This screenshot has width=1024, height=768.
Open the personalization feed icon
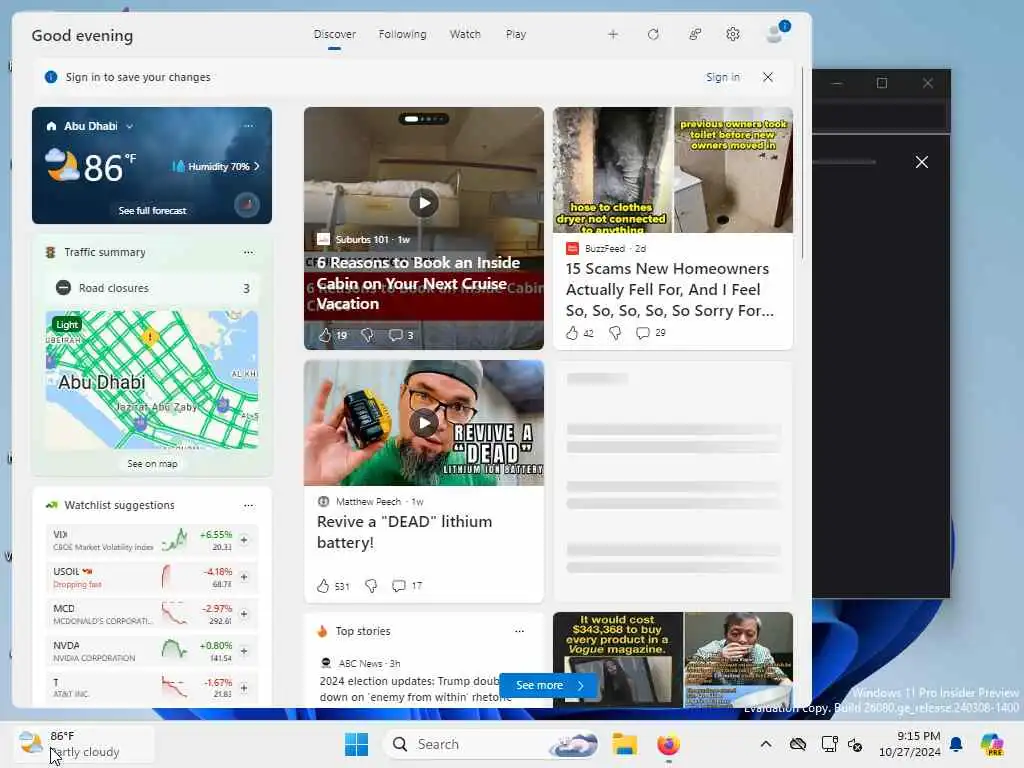click(x=695, y=35)
